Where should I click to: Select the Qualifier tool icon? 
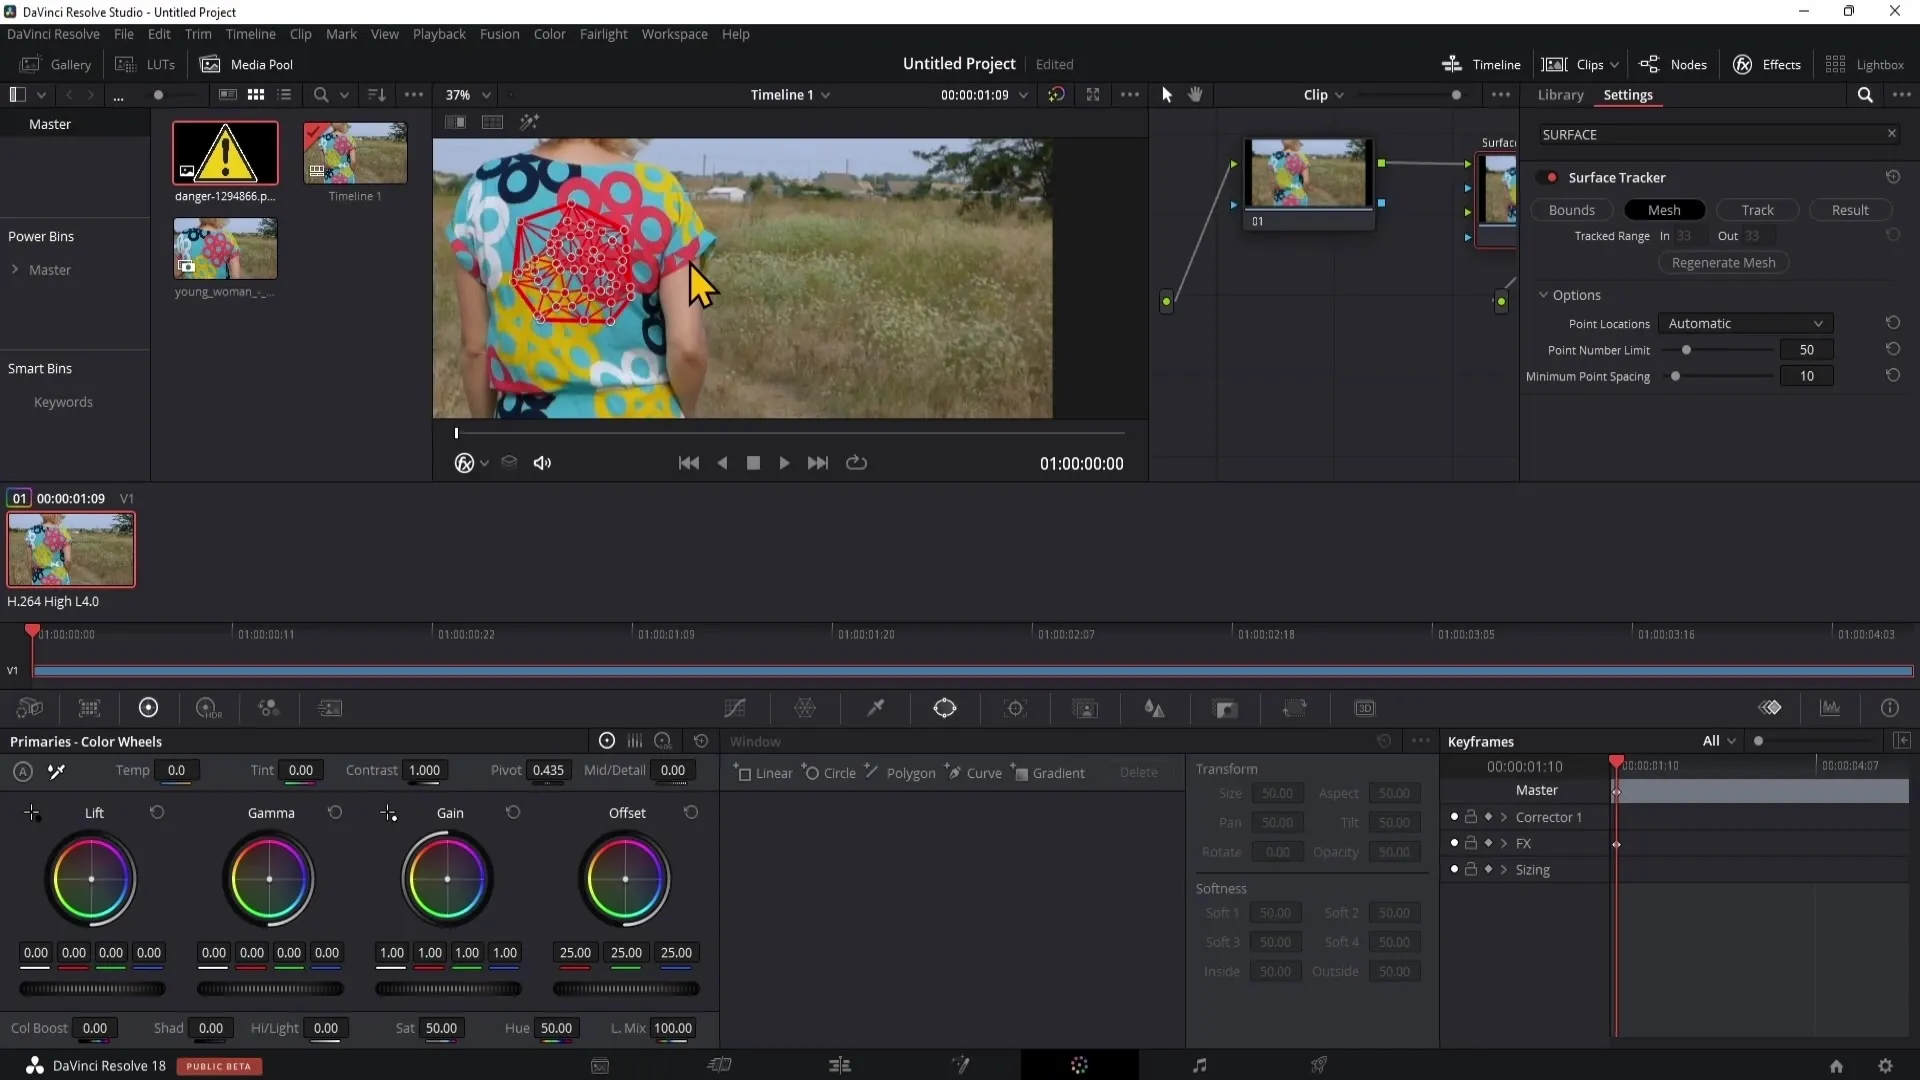[876, 708]
